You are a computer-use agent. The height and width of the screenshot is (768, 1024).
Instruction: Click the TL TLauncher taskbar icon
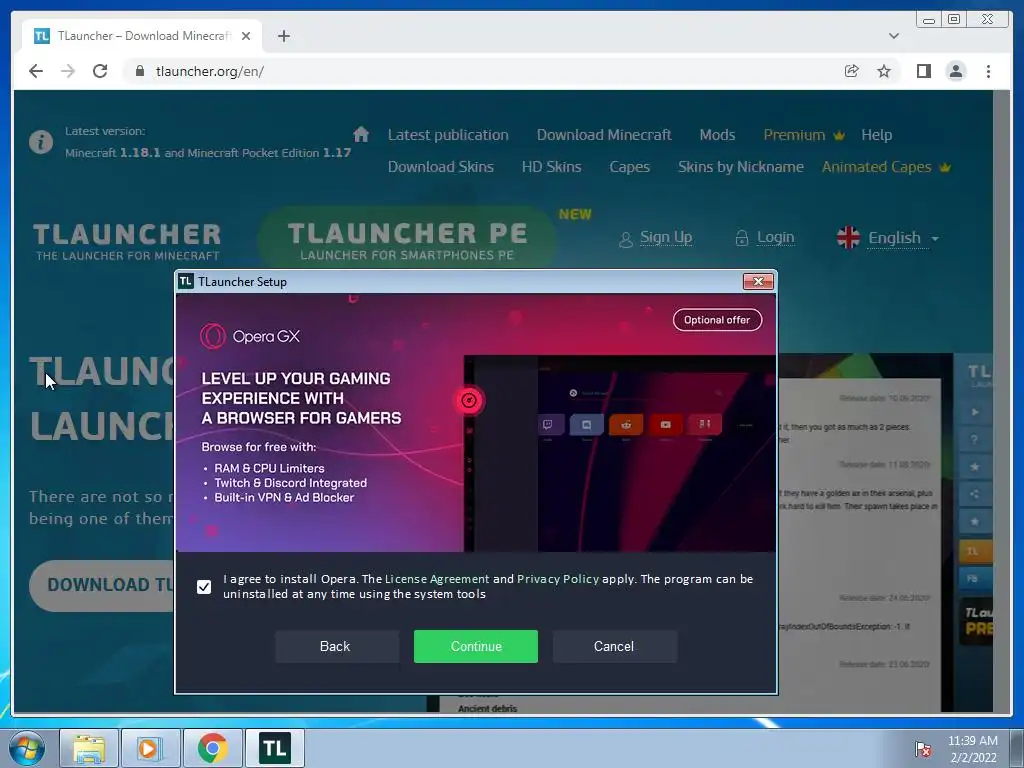click(274, 748)
